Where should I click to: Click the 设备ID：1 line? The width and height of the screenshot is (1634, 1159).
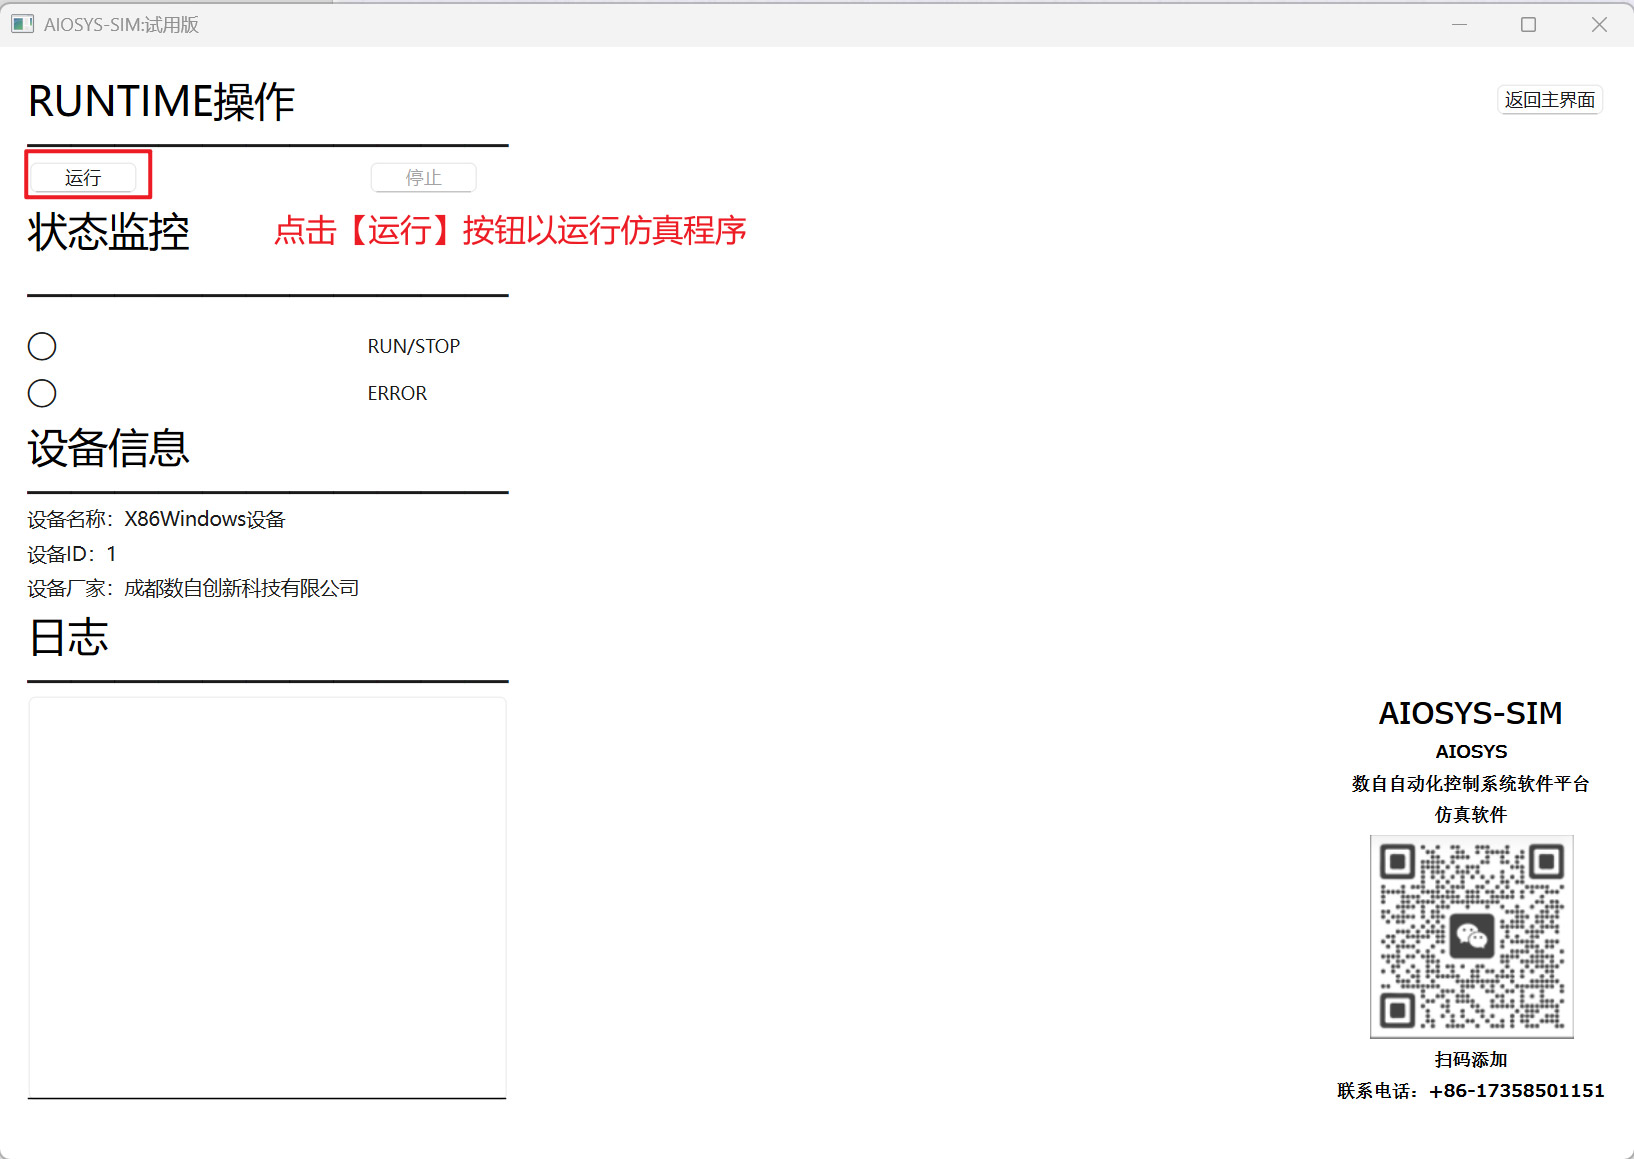72,554
